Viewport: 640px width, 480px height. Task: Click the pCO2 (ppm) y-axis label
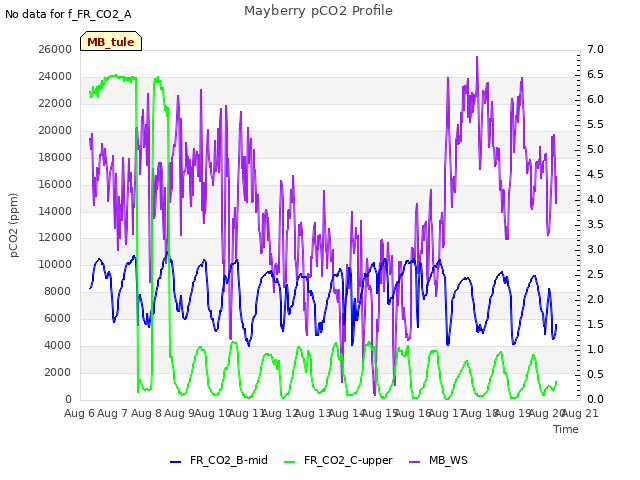tap(14, 225)
